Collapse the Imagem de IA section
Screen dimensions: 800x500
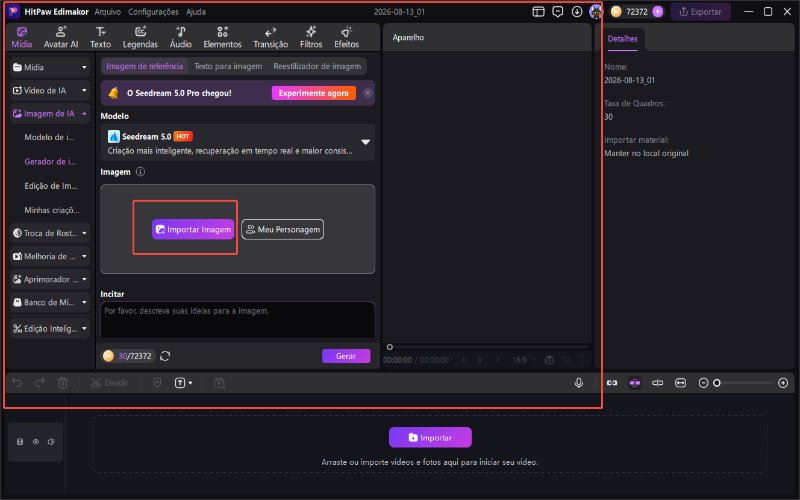point(49,114)
